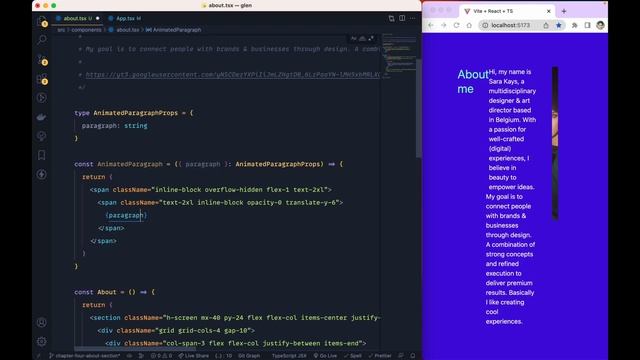Open the Extensions view
Image resolution: width=640 pixels, height=360 pixels.
(42, 79)
